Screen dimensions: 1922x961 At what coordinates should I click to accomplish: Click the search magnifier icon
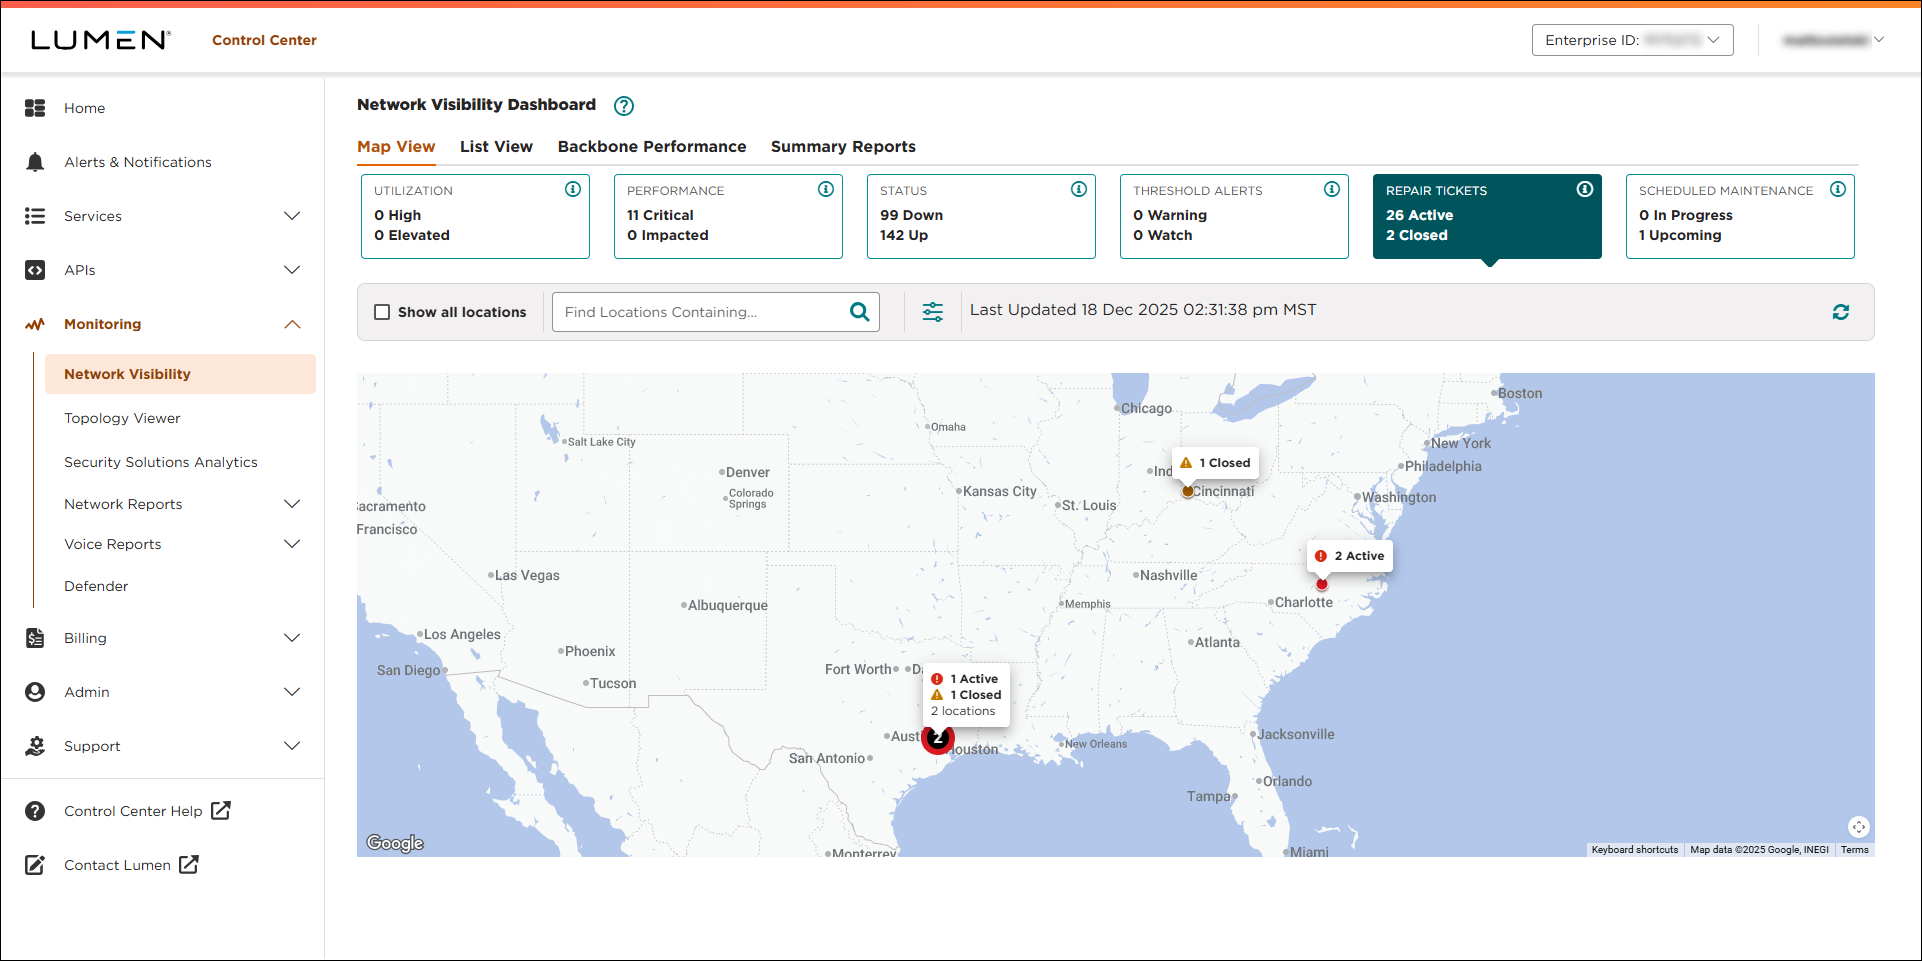point(859,312)
